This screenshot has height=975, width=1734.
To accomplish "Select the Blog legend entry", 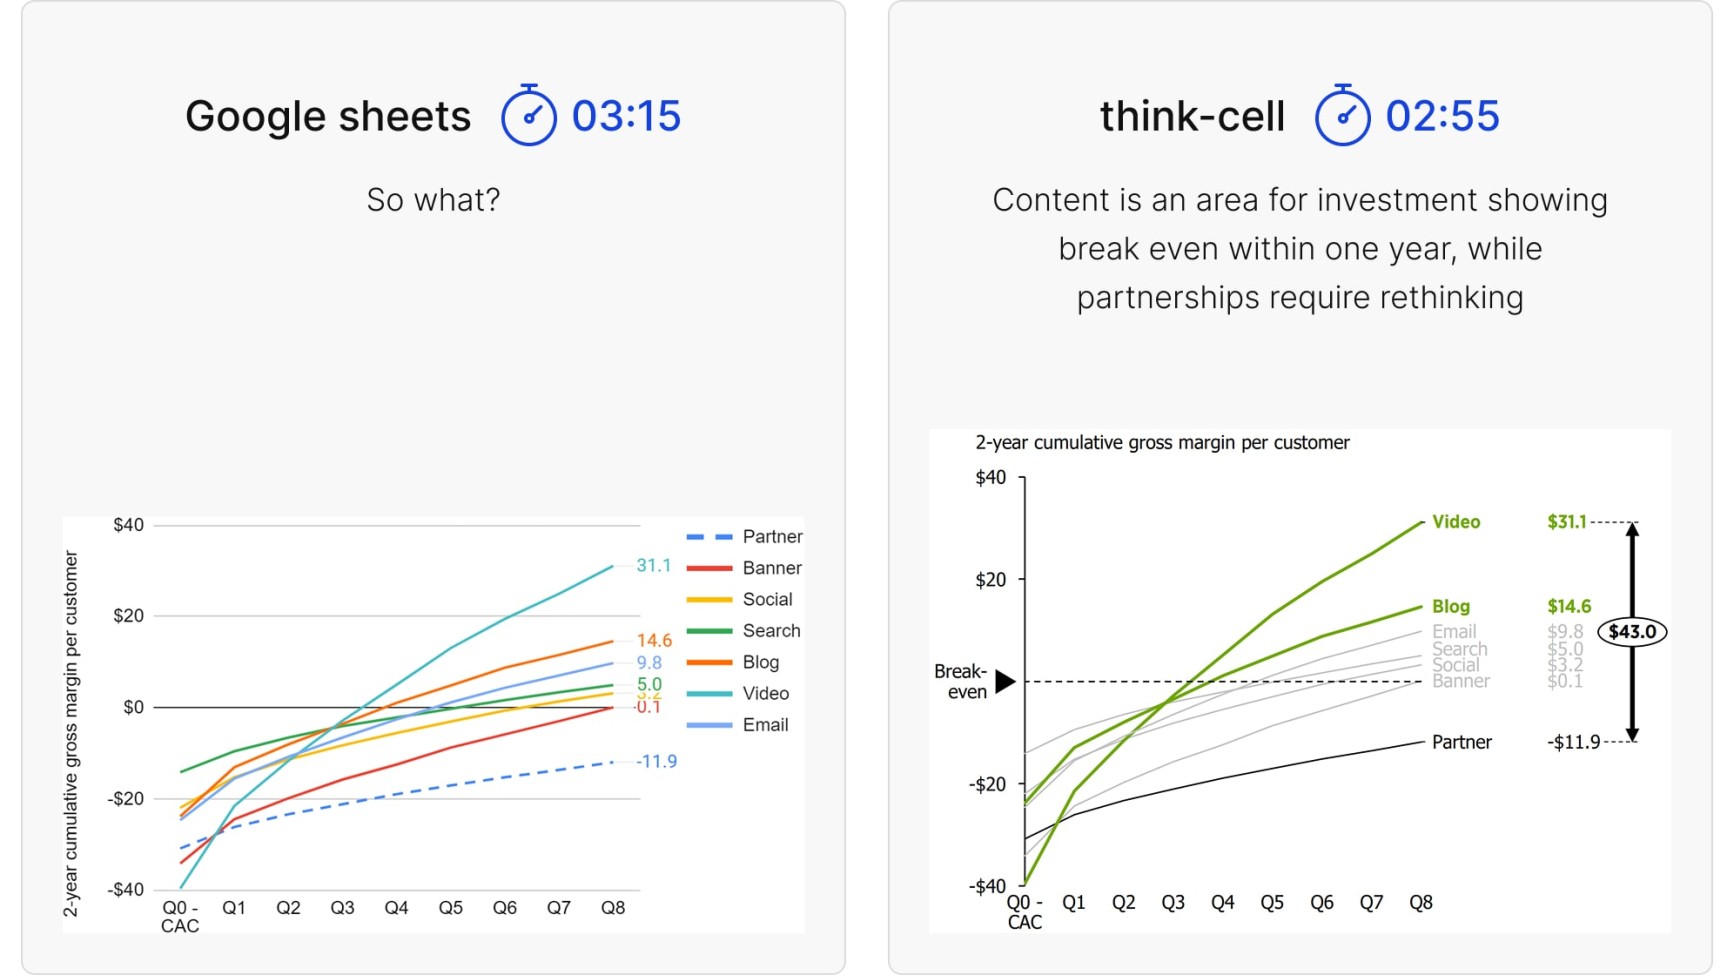I will coord(733,662).
